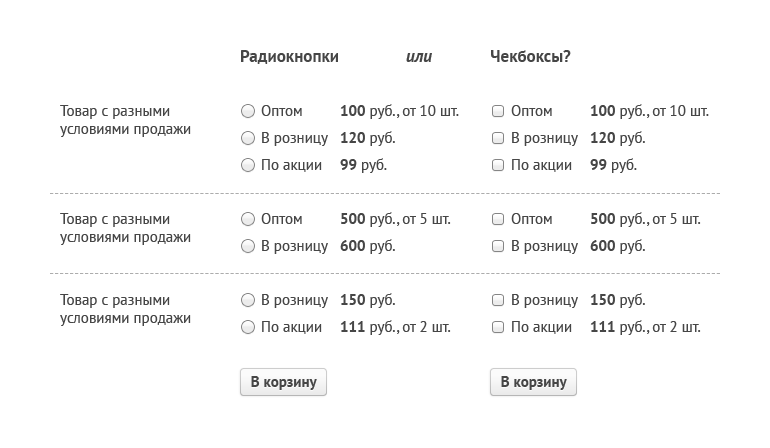Pick the По акции 111 руб. radio button
The height and width of the screenshot is (448, 770).
click(248, 327)
